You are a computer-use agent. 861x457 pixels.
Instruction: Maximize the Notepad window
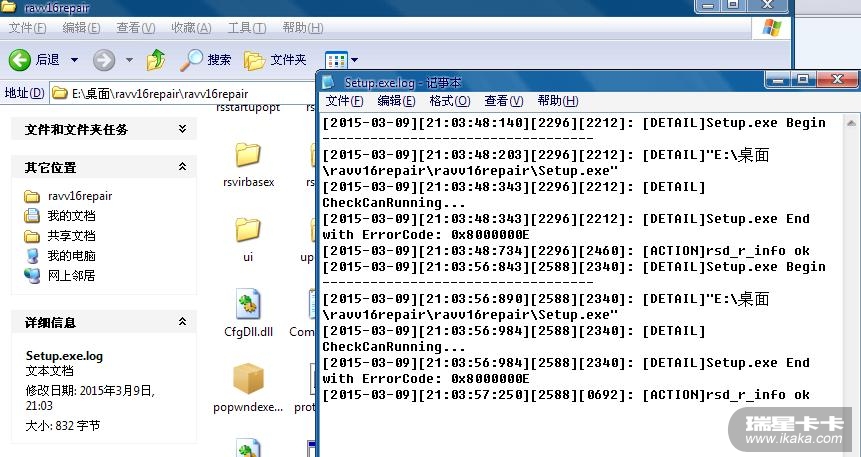coord(803,80)
